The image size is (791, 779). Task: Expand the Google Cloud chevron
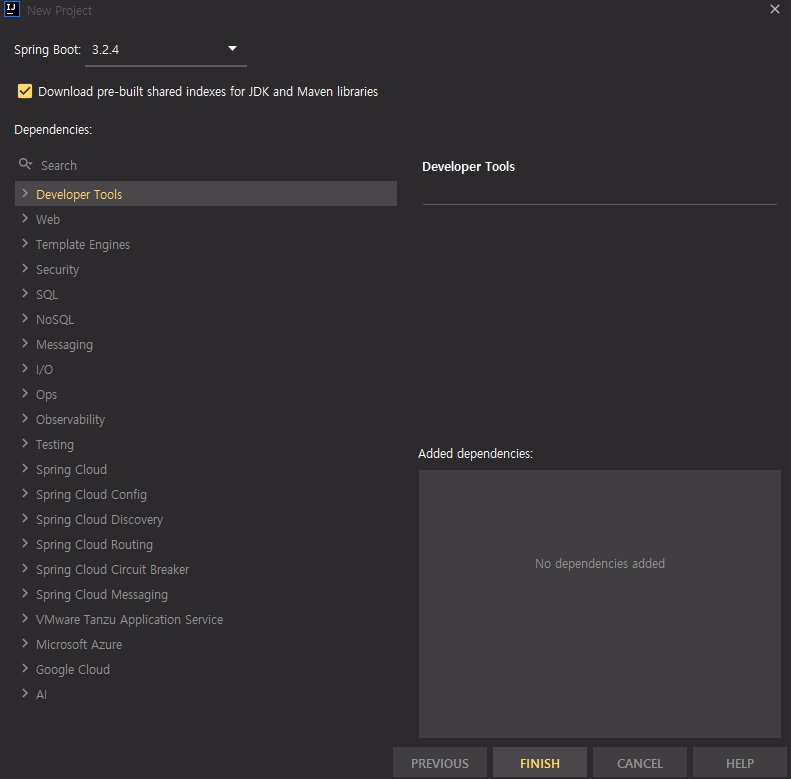(x=25, y=669)
